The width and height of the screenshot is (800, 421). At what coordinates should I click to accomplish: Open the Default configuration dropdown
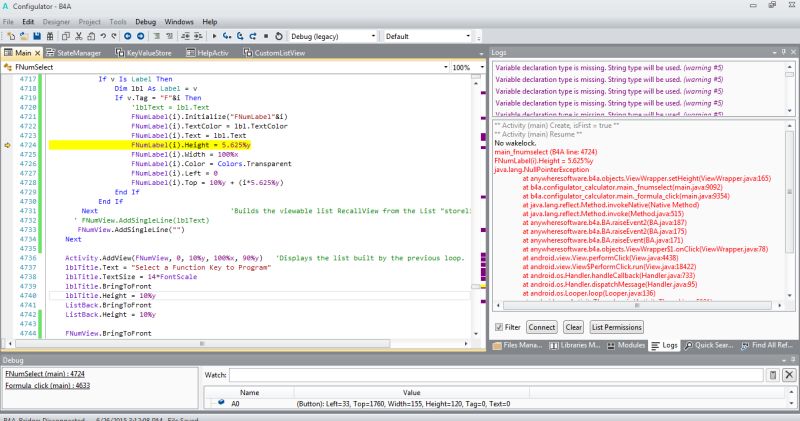click(x=466, y=36)
